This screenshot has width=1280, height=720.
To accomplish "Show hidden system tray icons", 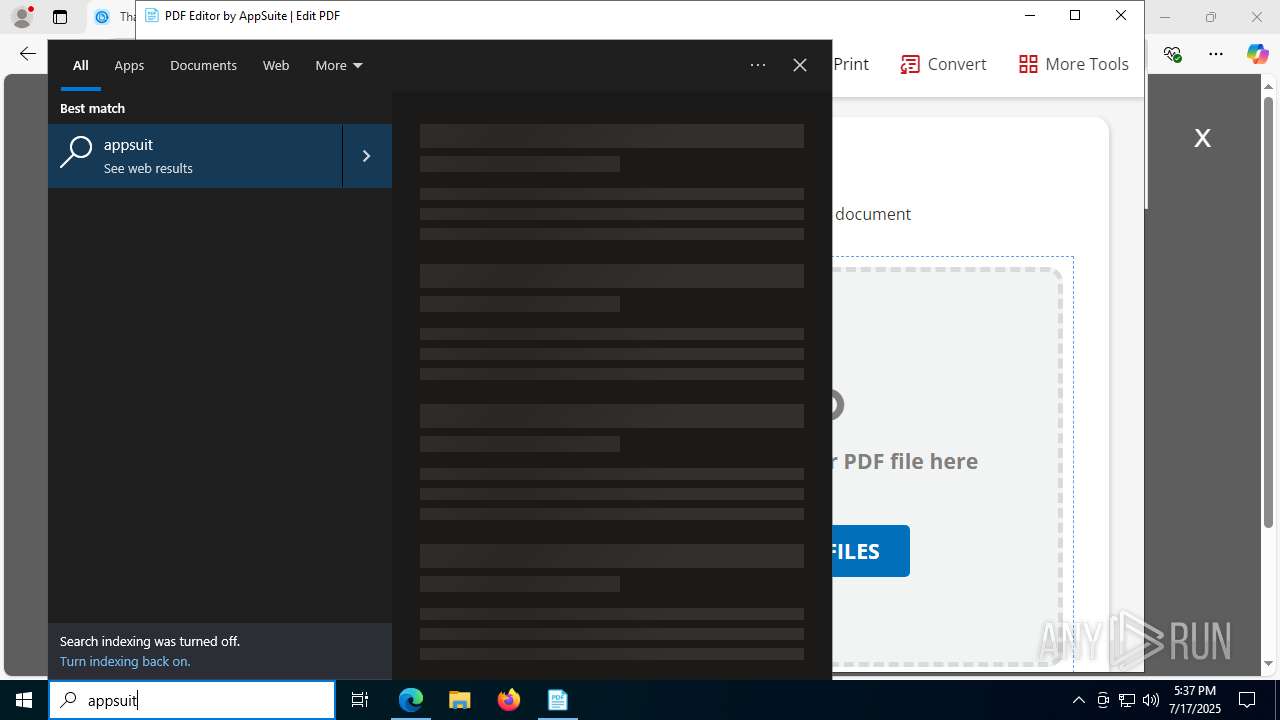I will (1078, 700).
